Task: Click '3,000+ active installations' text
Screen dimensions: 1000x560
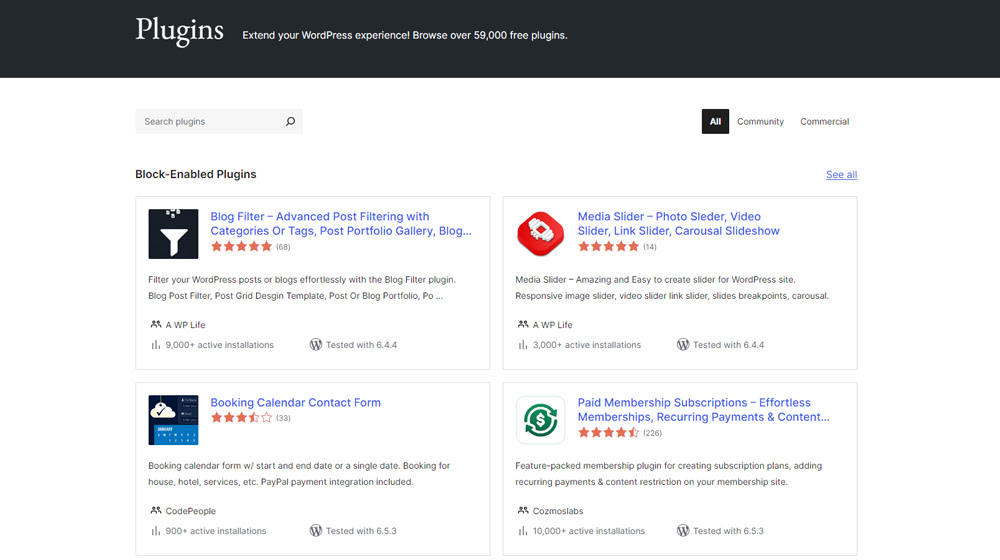Action: [587, 345]
